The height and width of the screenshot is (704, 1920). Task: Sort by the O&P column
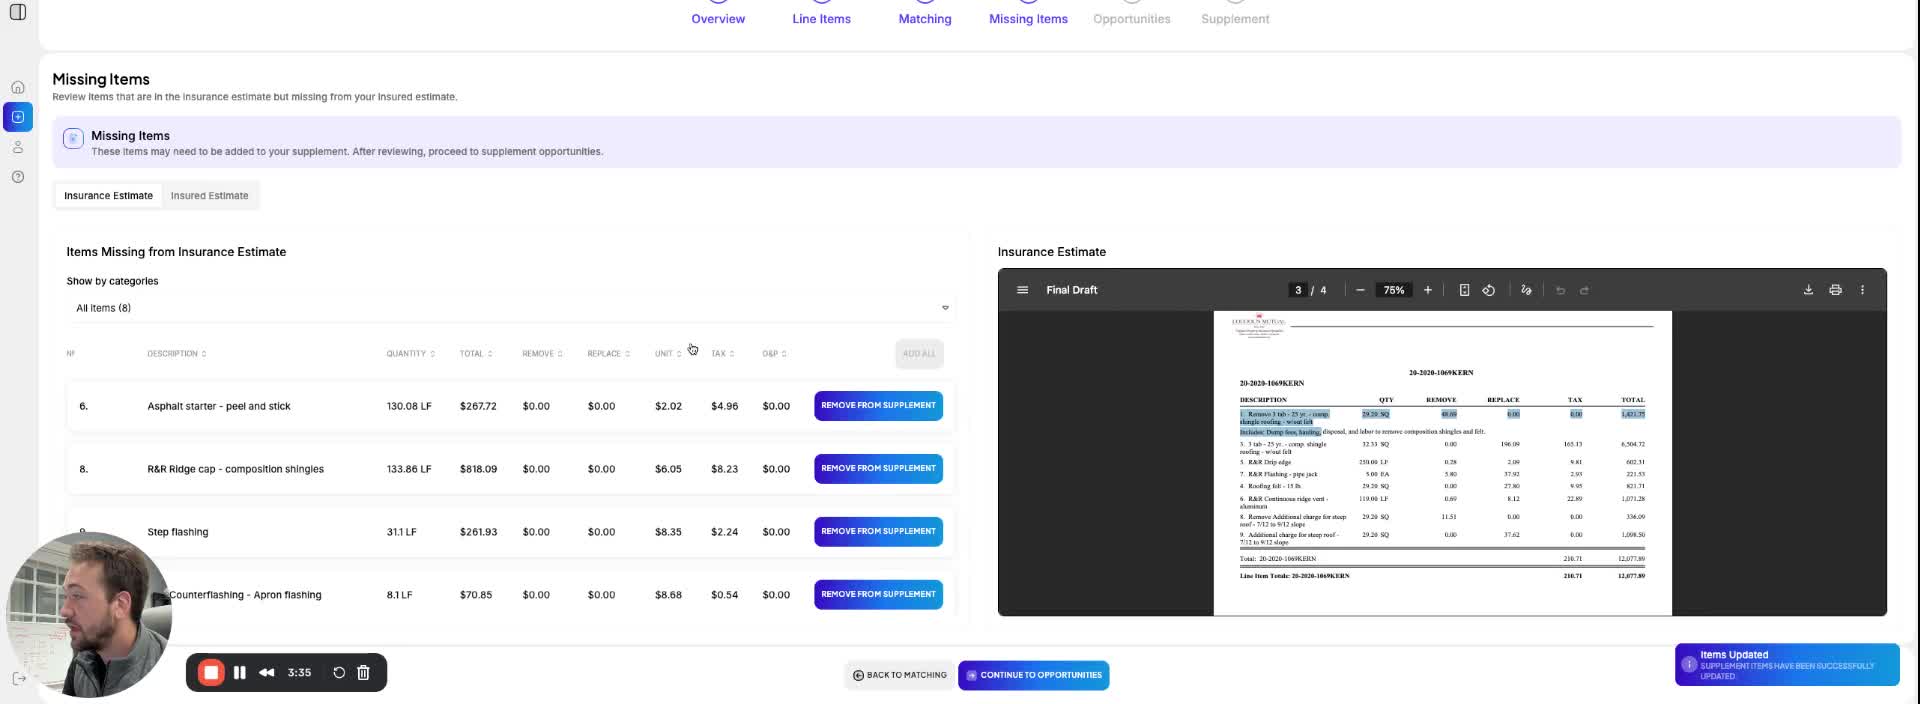coord(774,354)
